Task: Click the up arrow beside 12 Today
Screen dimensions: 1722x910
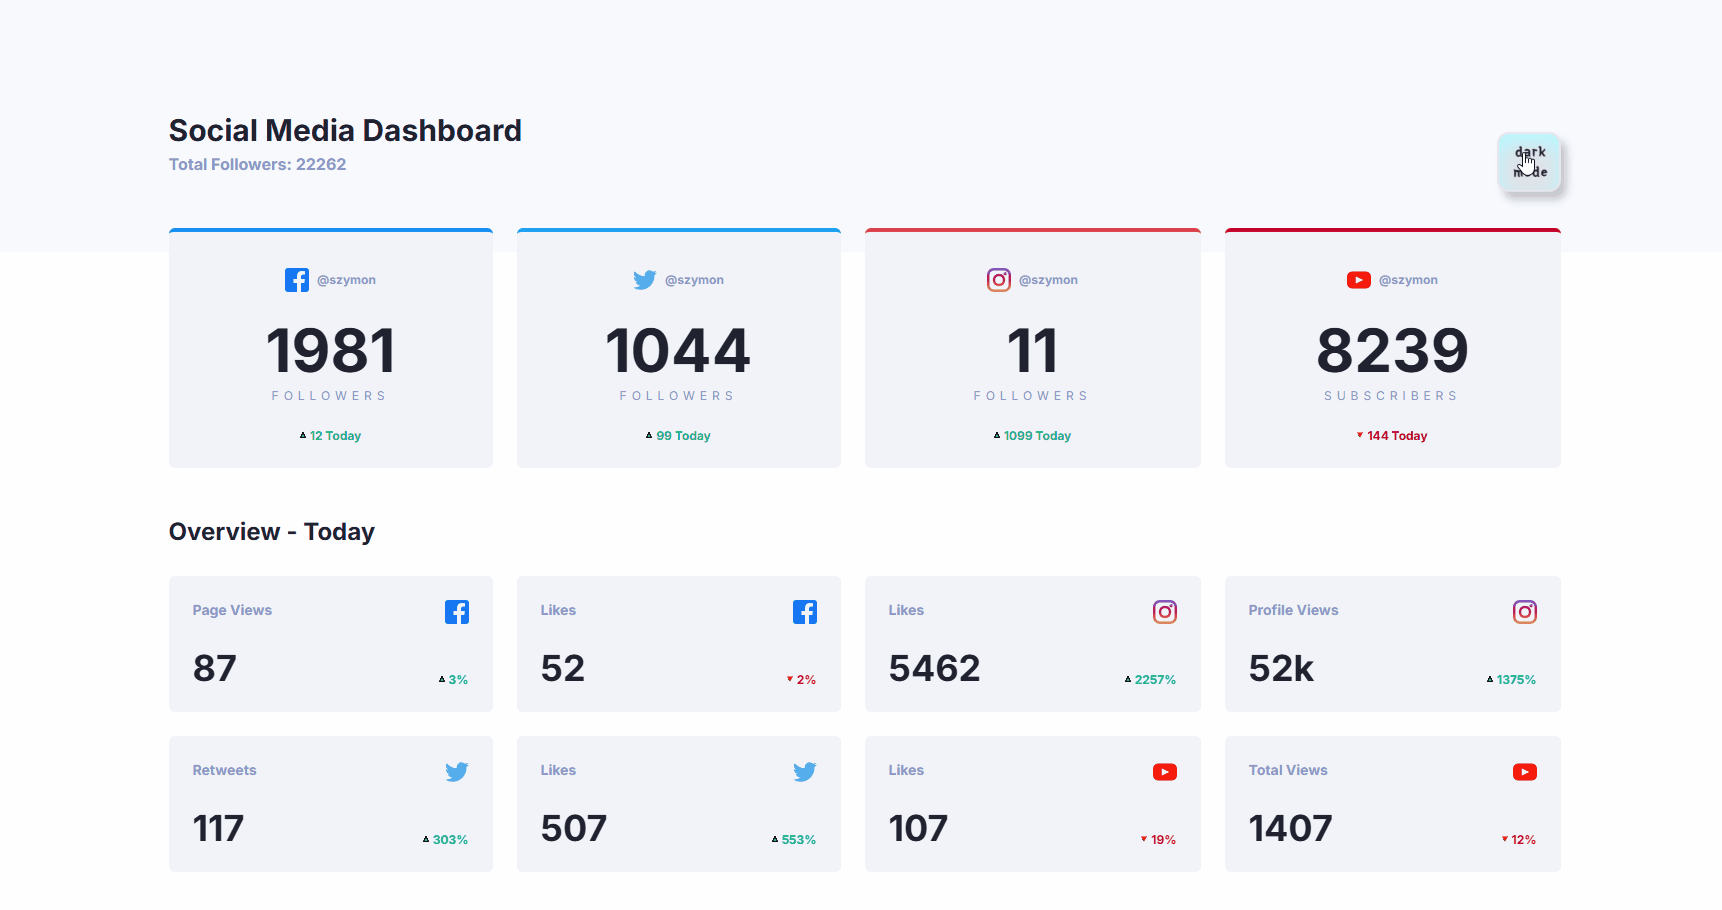Action: click(x=303, y=435)
